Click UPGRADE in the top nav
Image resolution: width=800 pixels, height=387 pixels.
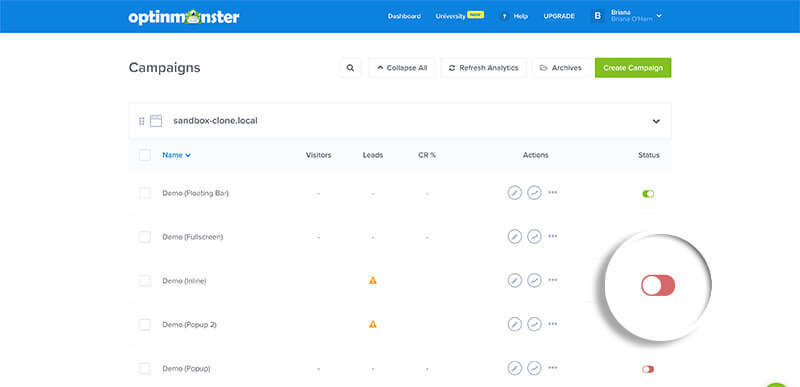559,16
